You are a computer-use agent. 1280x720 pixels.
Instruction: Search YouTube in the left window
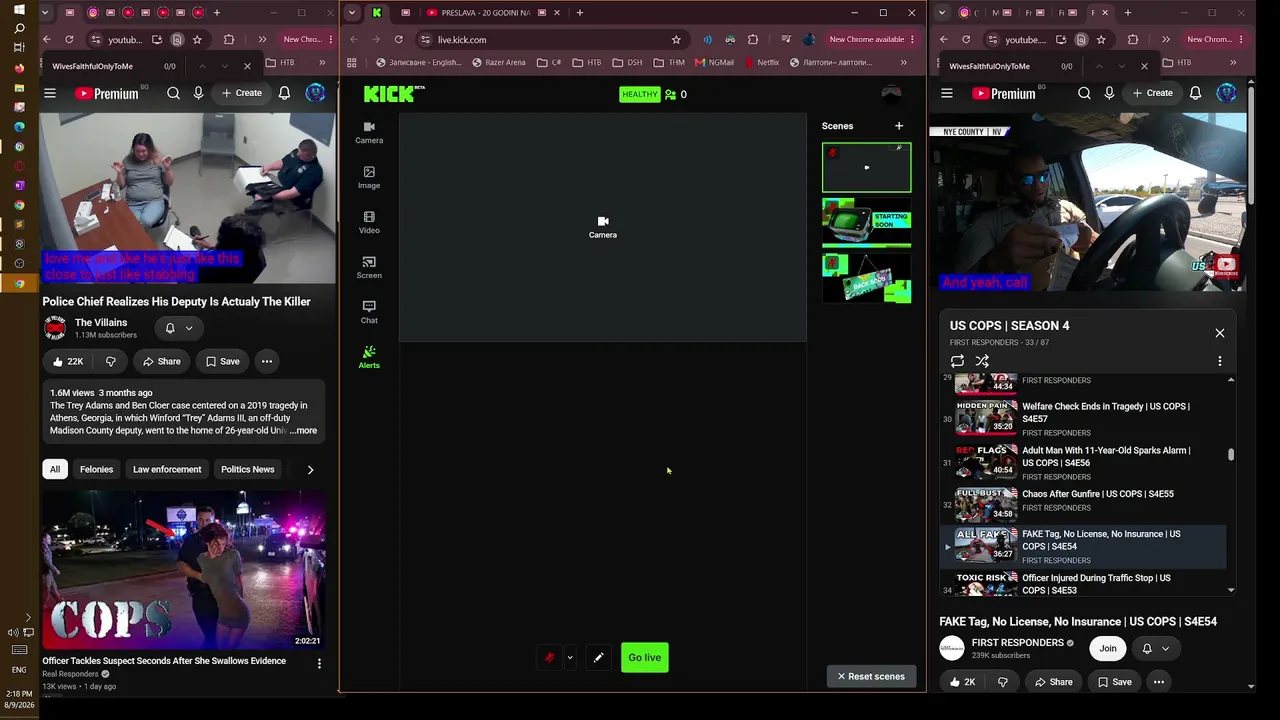point(173,93)
